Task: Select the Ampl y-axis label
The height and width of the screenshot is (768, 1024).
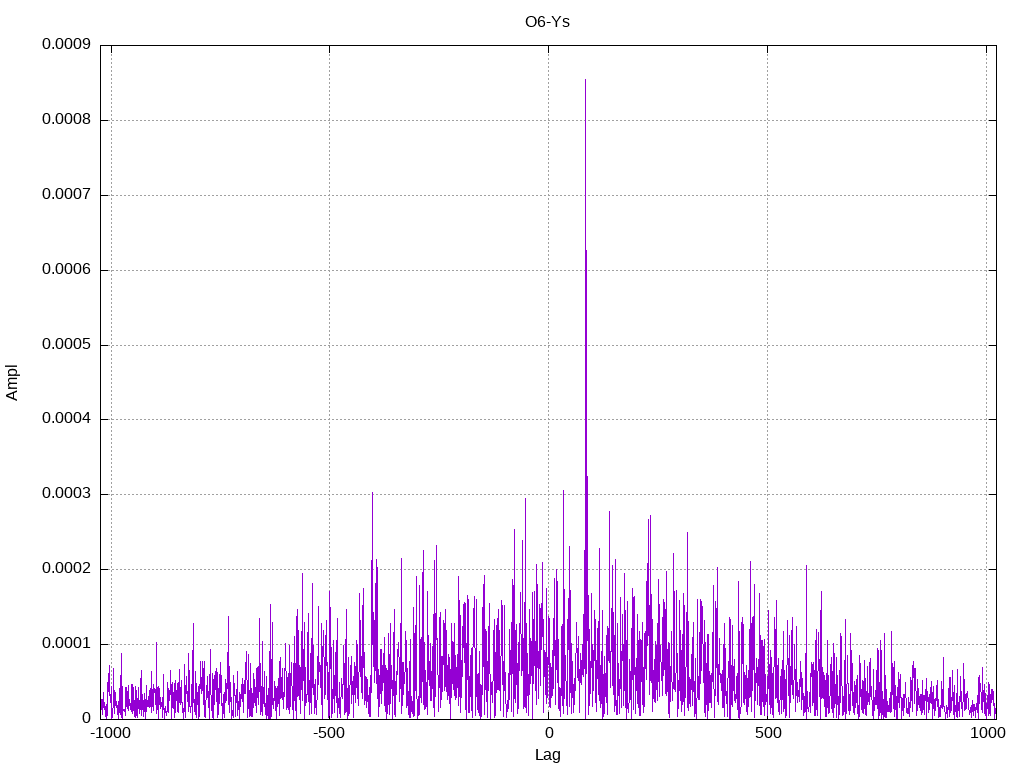Action: pyautogui.click(x=12, y=382)
